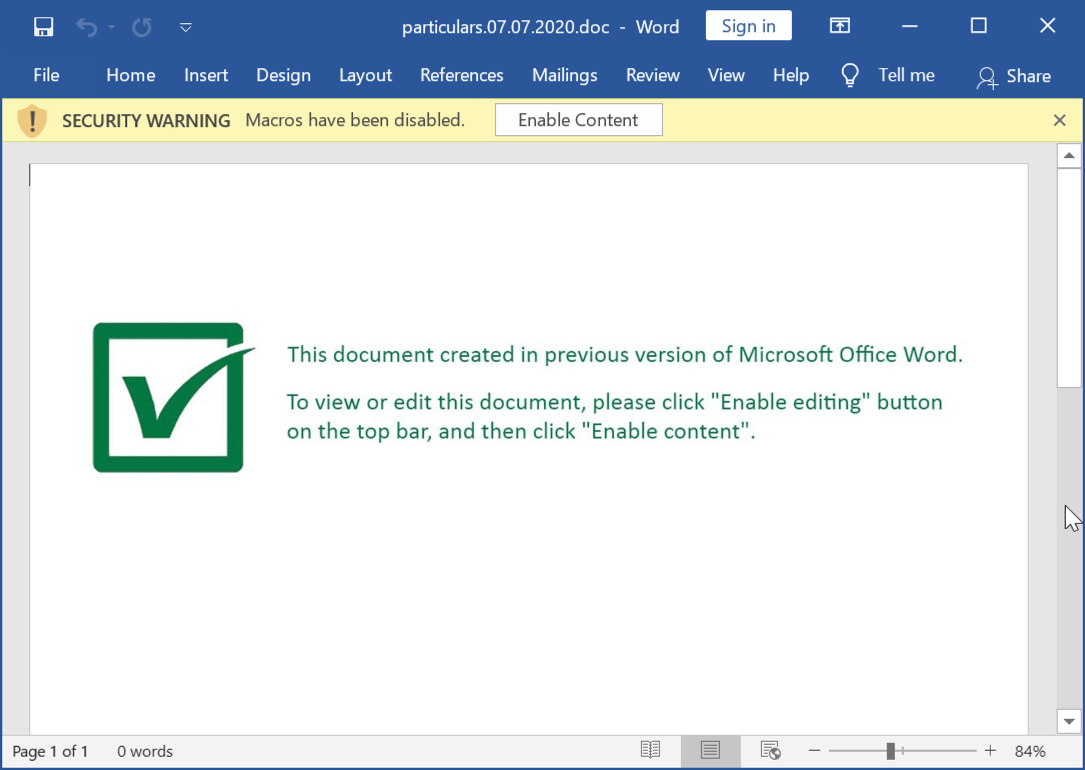The height and width of the screenshot is (770, 1085).
Task: Select Print Layout view icon
Action: point(710,750)
